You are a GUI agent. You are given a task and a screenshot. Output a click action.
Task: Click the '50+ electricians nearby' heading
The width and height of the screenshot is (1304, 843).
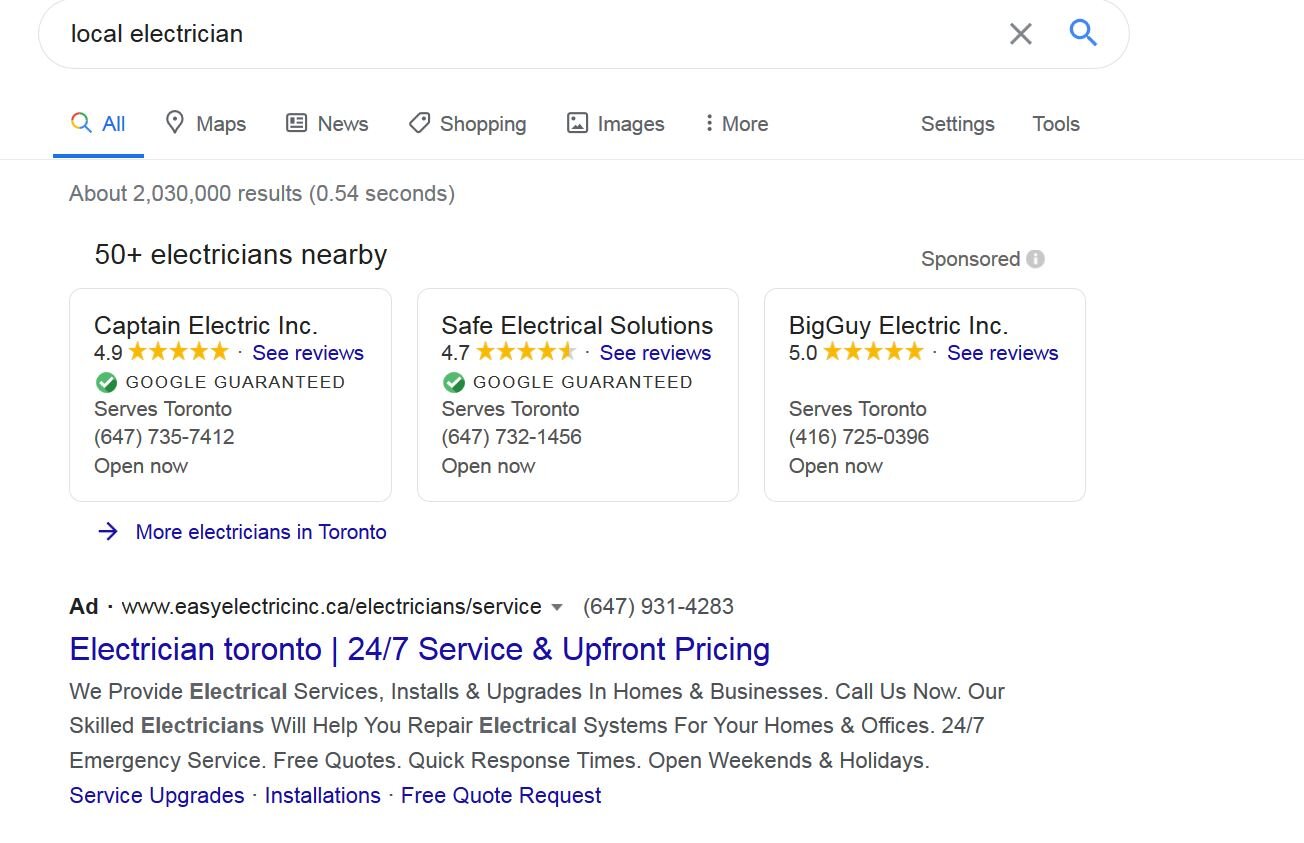240,255
